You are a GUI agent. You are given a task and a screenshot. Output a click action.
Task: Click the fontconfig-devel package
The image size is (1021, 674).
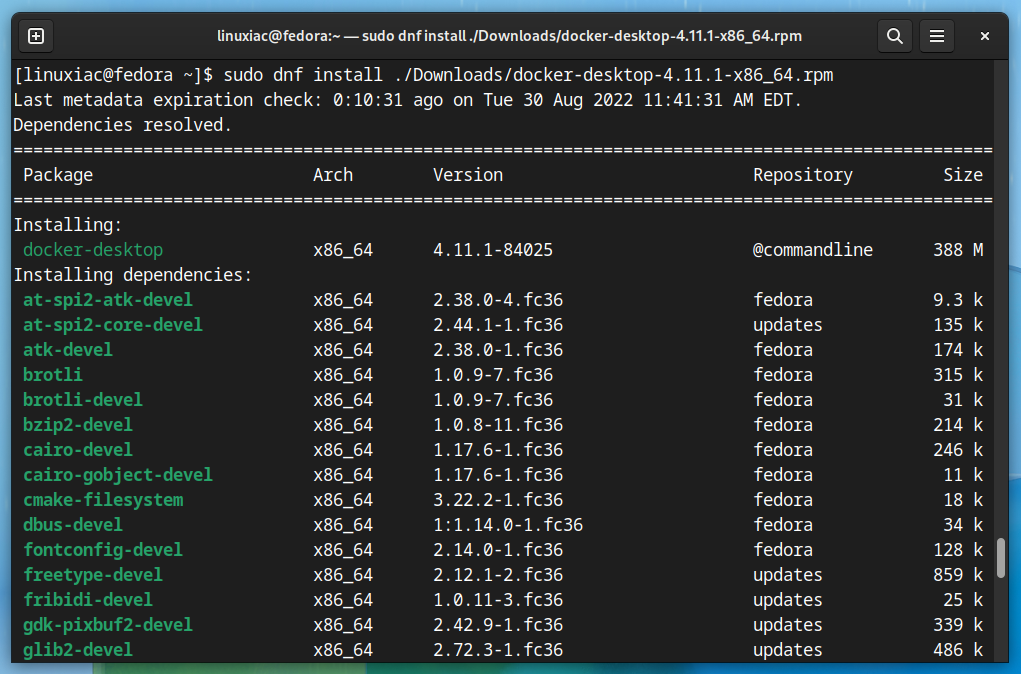click(x=103, y=550)
